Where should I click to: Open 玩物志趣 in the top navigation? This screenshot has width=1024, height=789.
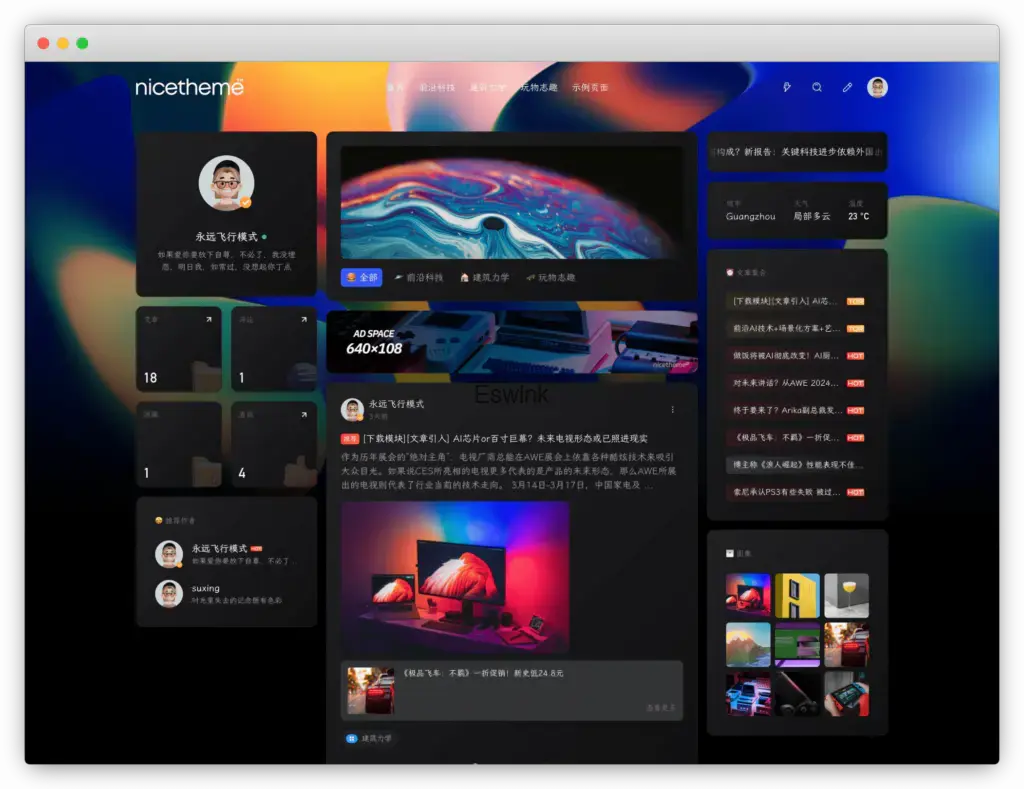coord(541,88)
